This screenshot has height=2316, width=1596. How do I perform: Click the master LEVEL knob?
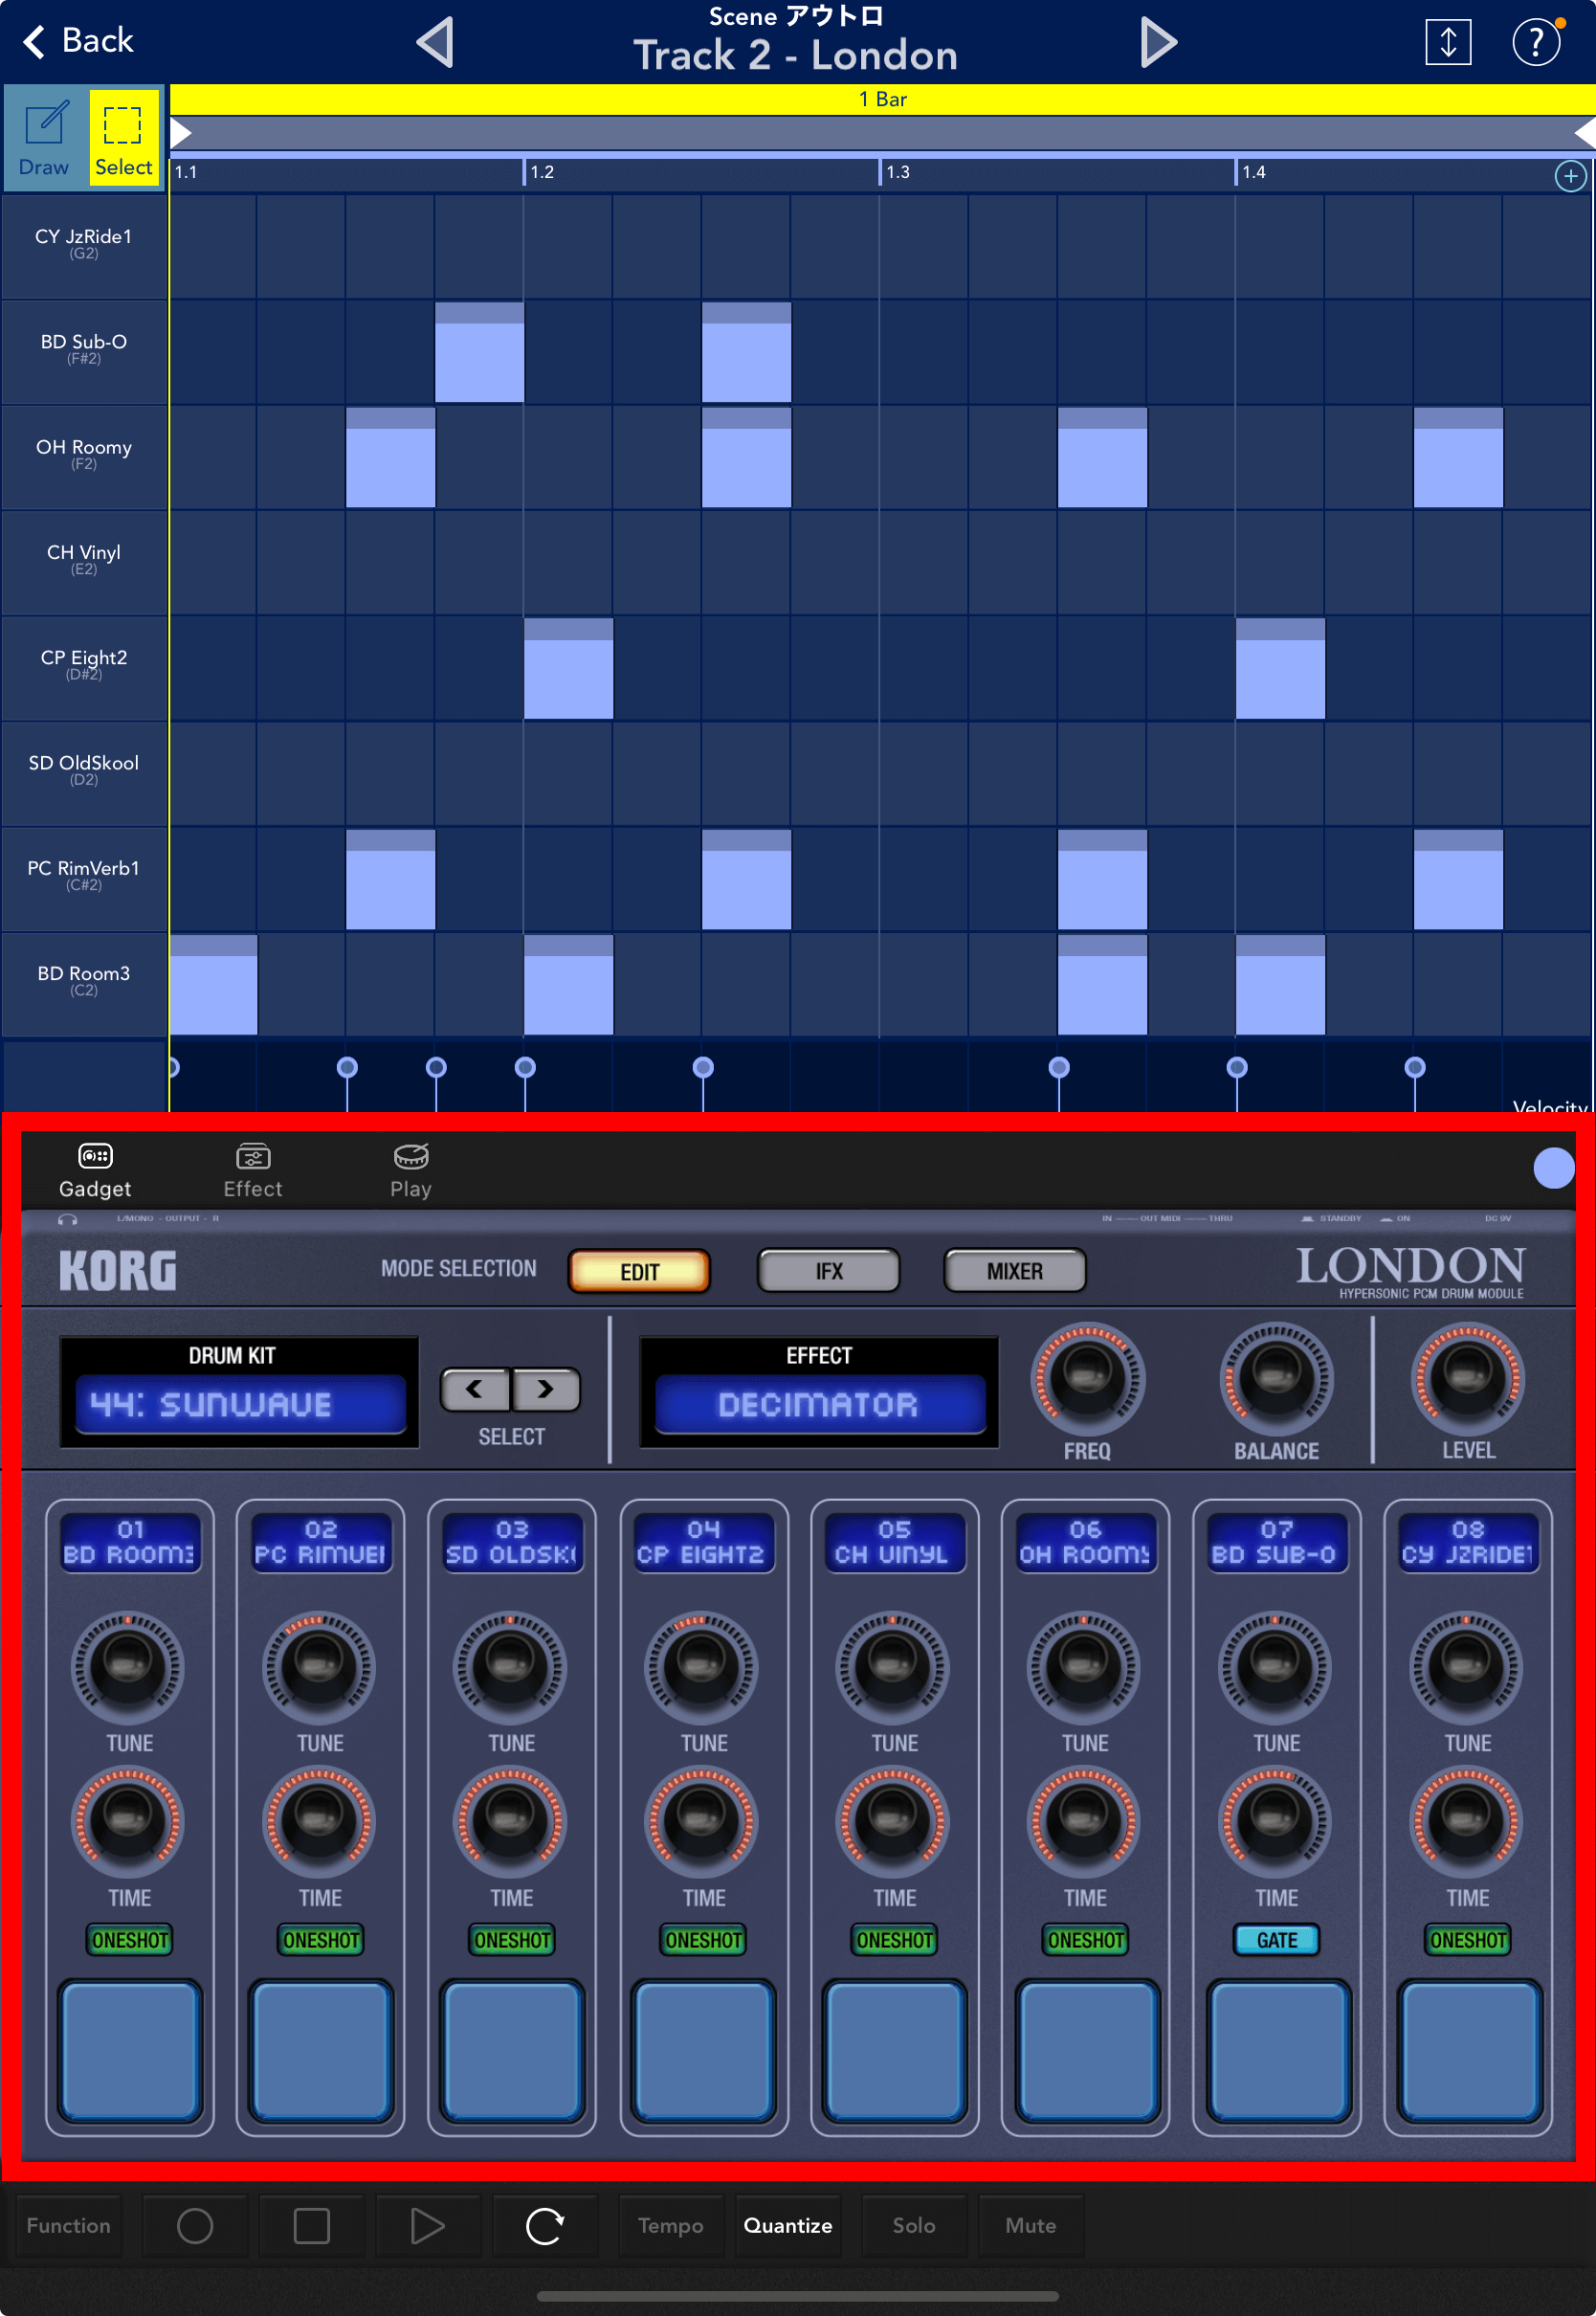1467,1378
